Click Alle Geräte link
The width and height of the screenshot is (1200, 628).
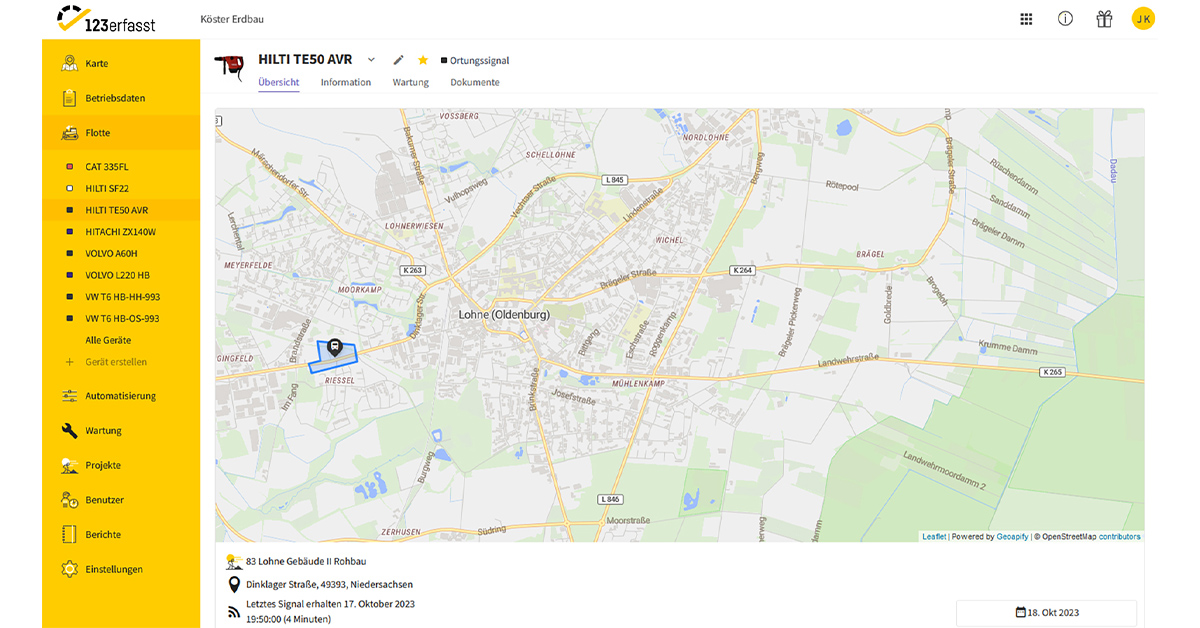[x=108, y=340]
